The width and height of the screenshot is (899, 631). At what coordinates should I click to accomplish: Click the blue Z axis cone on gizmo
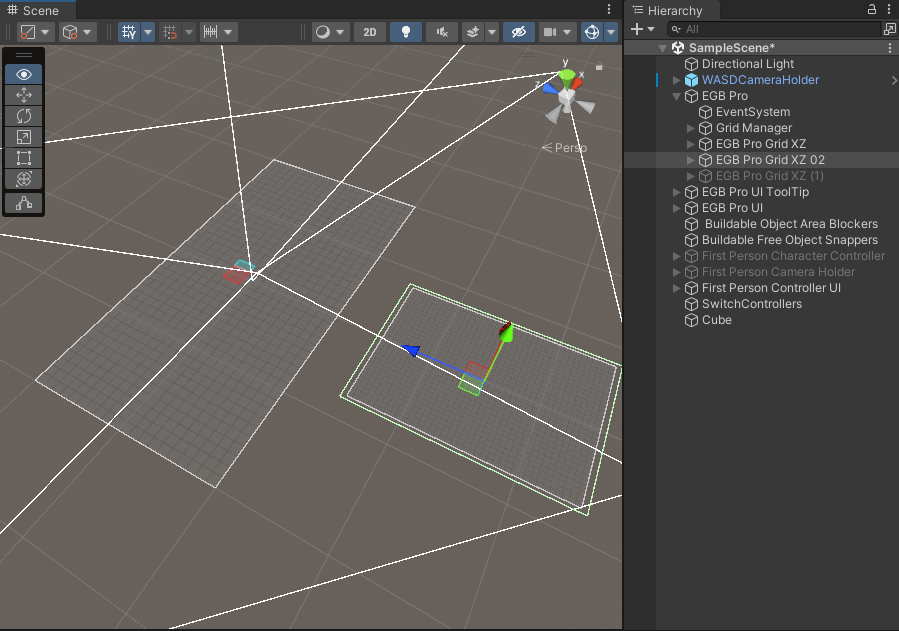[551, 89]
